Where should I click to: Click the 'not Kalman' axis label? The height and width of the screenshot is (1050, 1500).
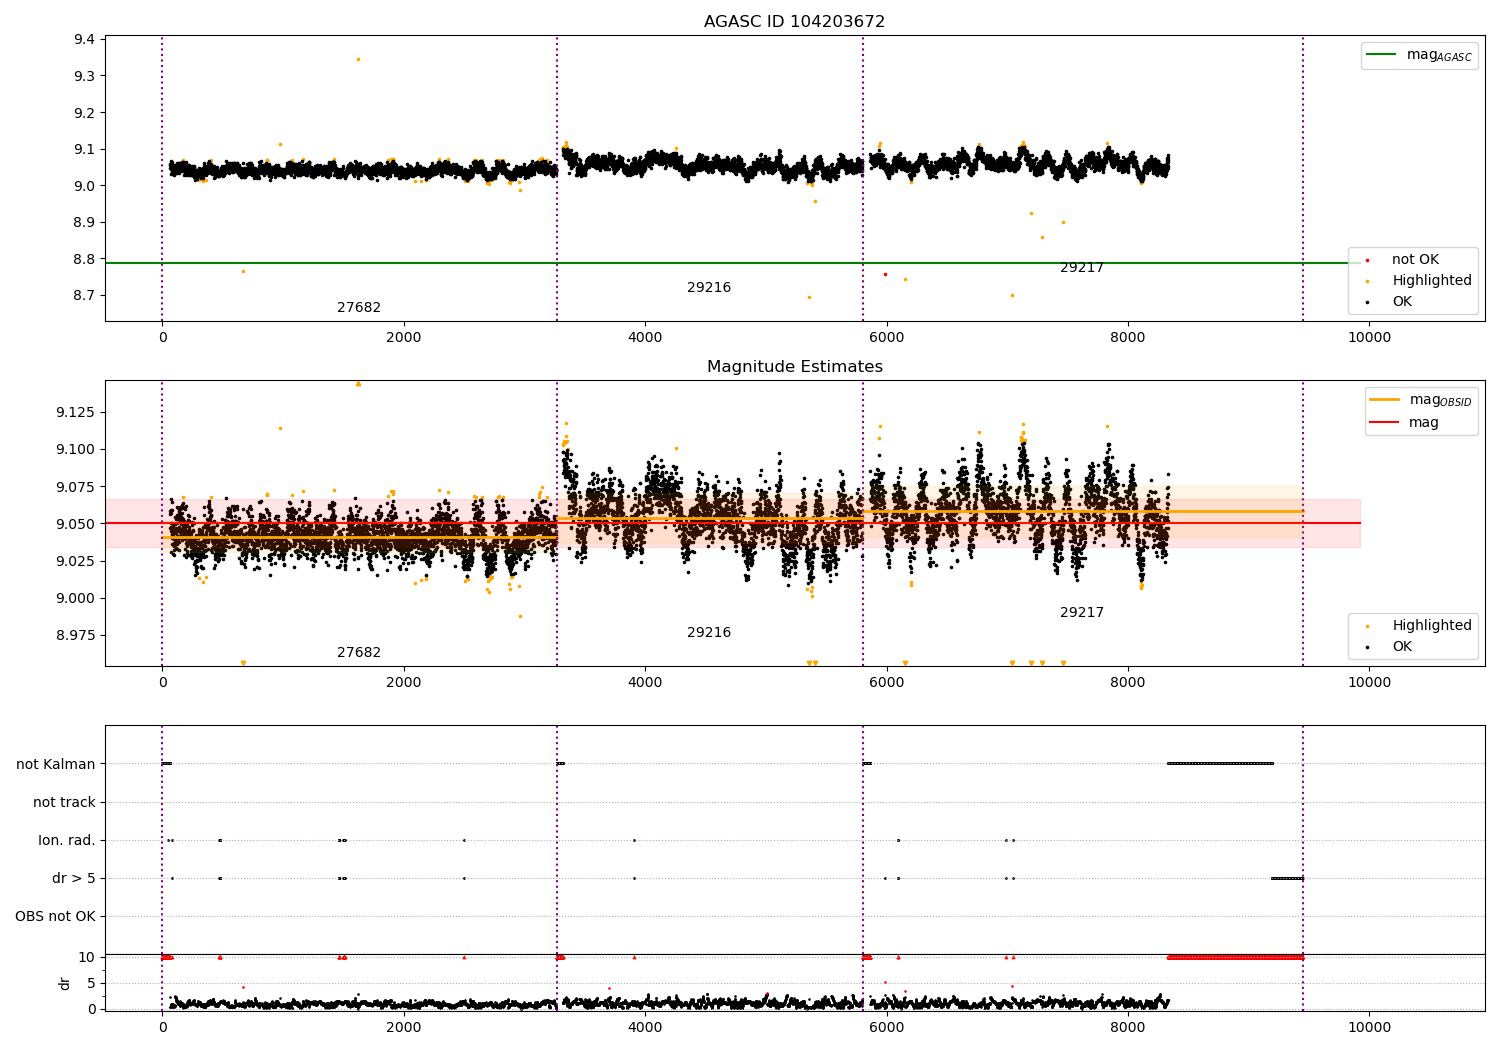[56, 765]
